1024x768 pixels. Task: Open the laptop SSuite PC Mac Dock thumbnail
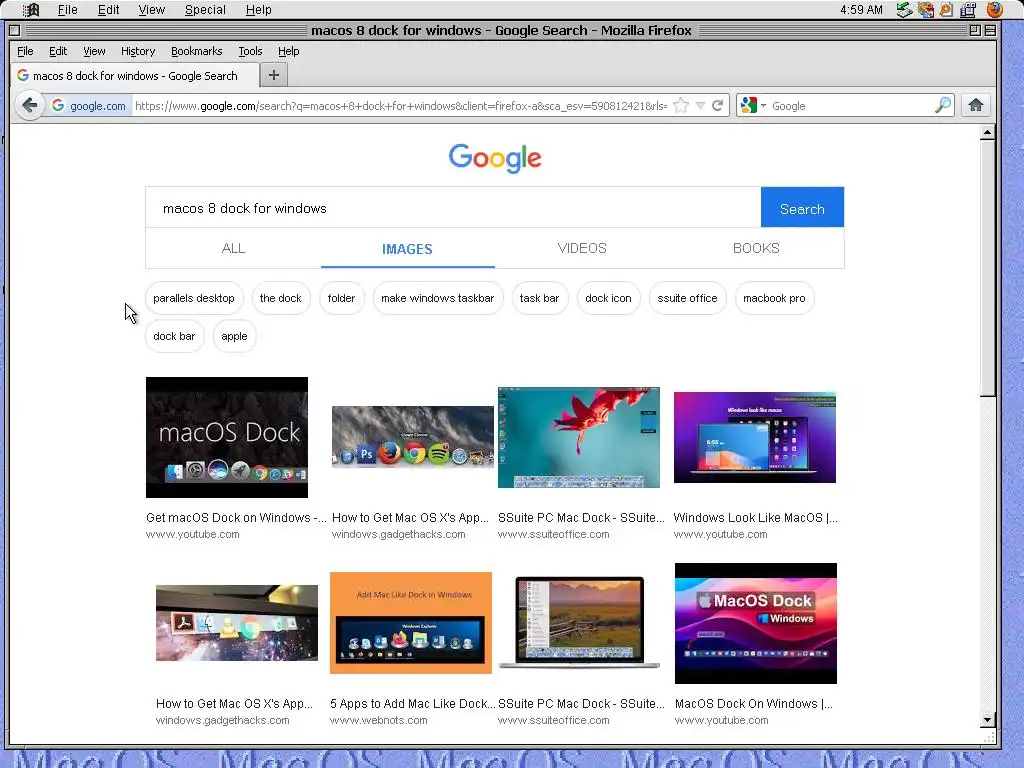[x=579, y=623]
